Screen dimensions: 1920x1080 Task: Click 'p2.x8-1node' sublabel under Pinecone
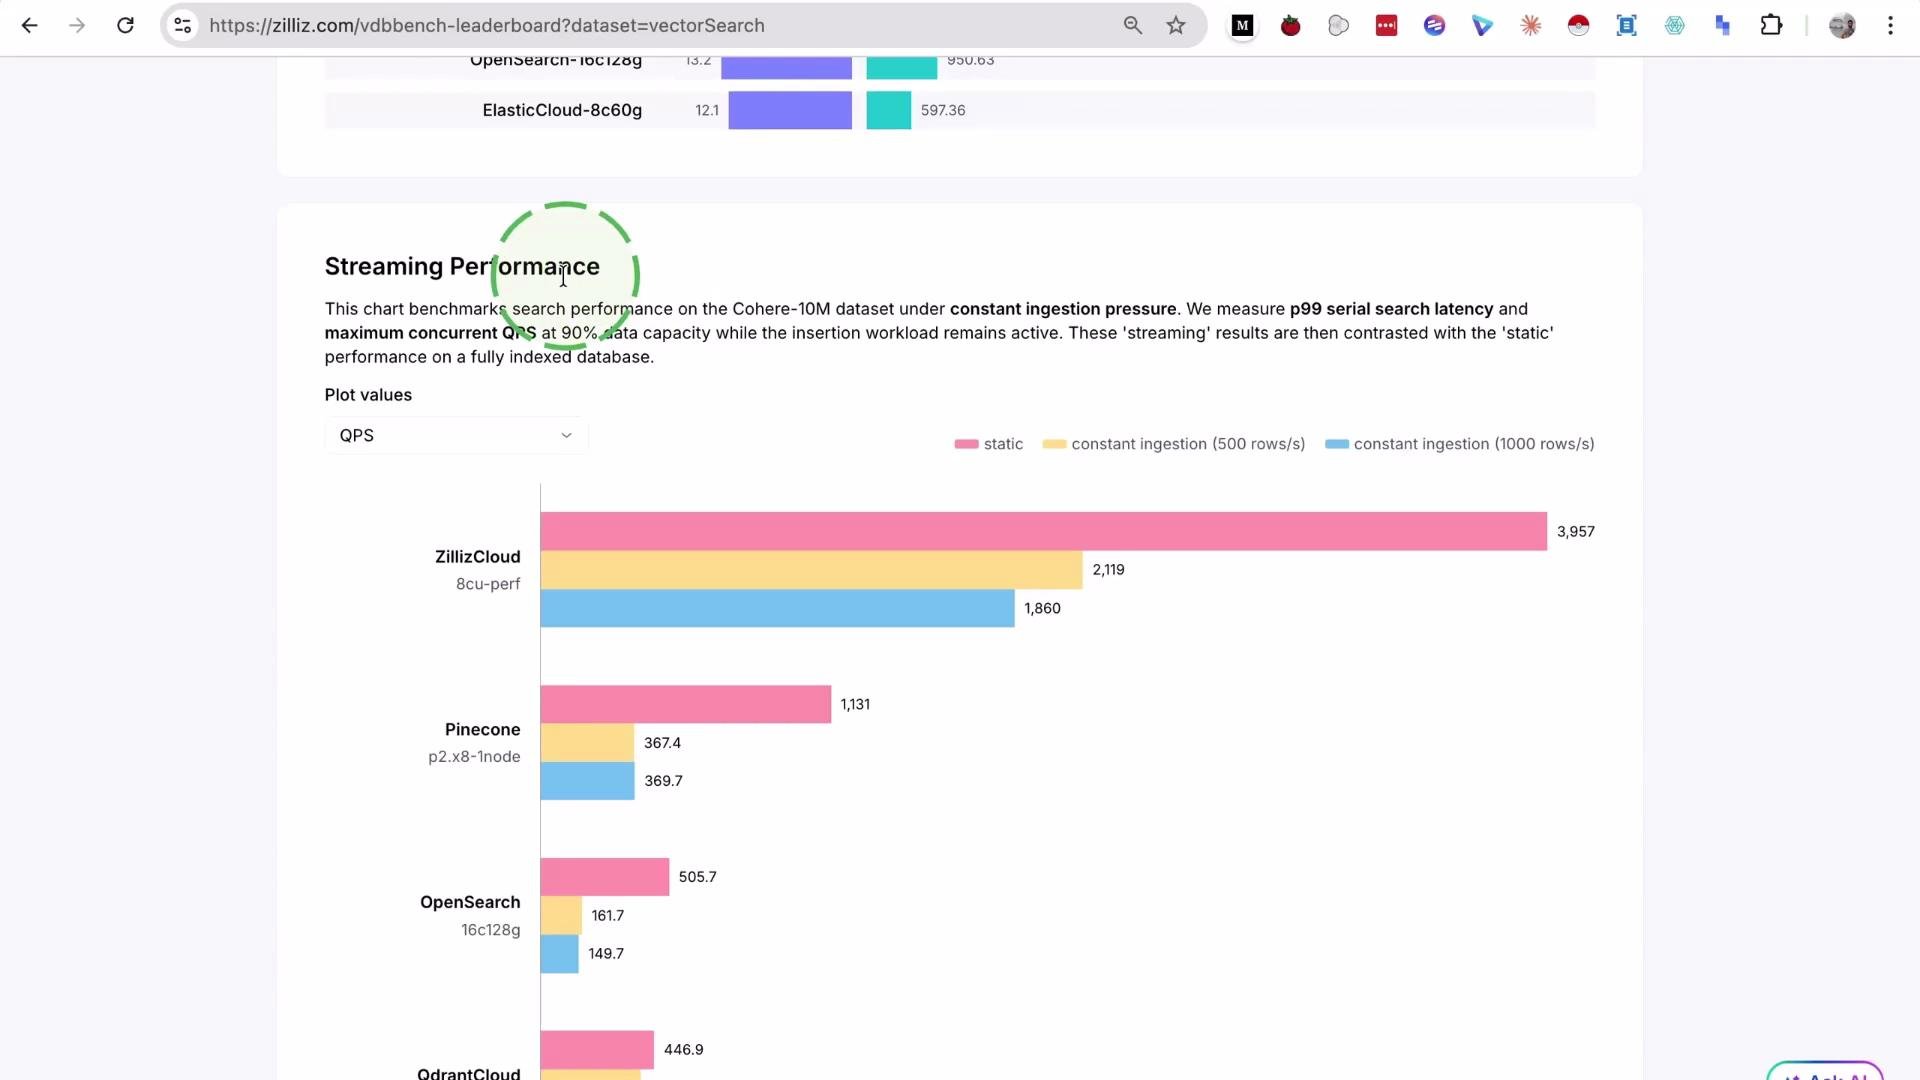tap(474, 757)
